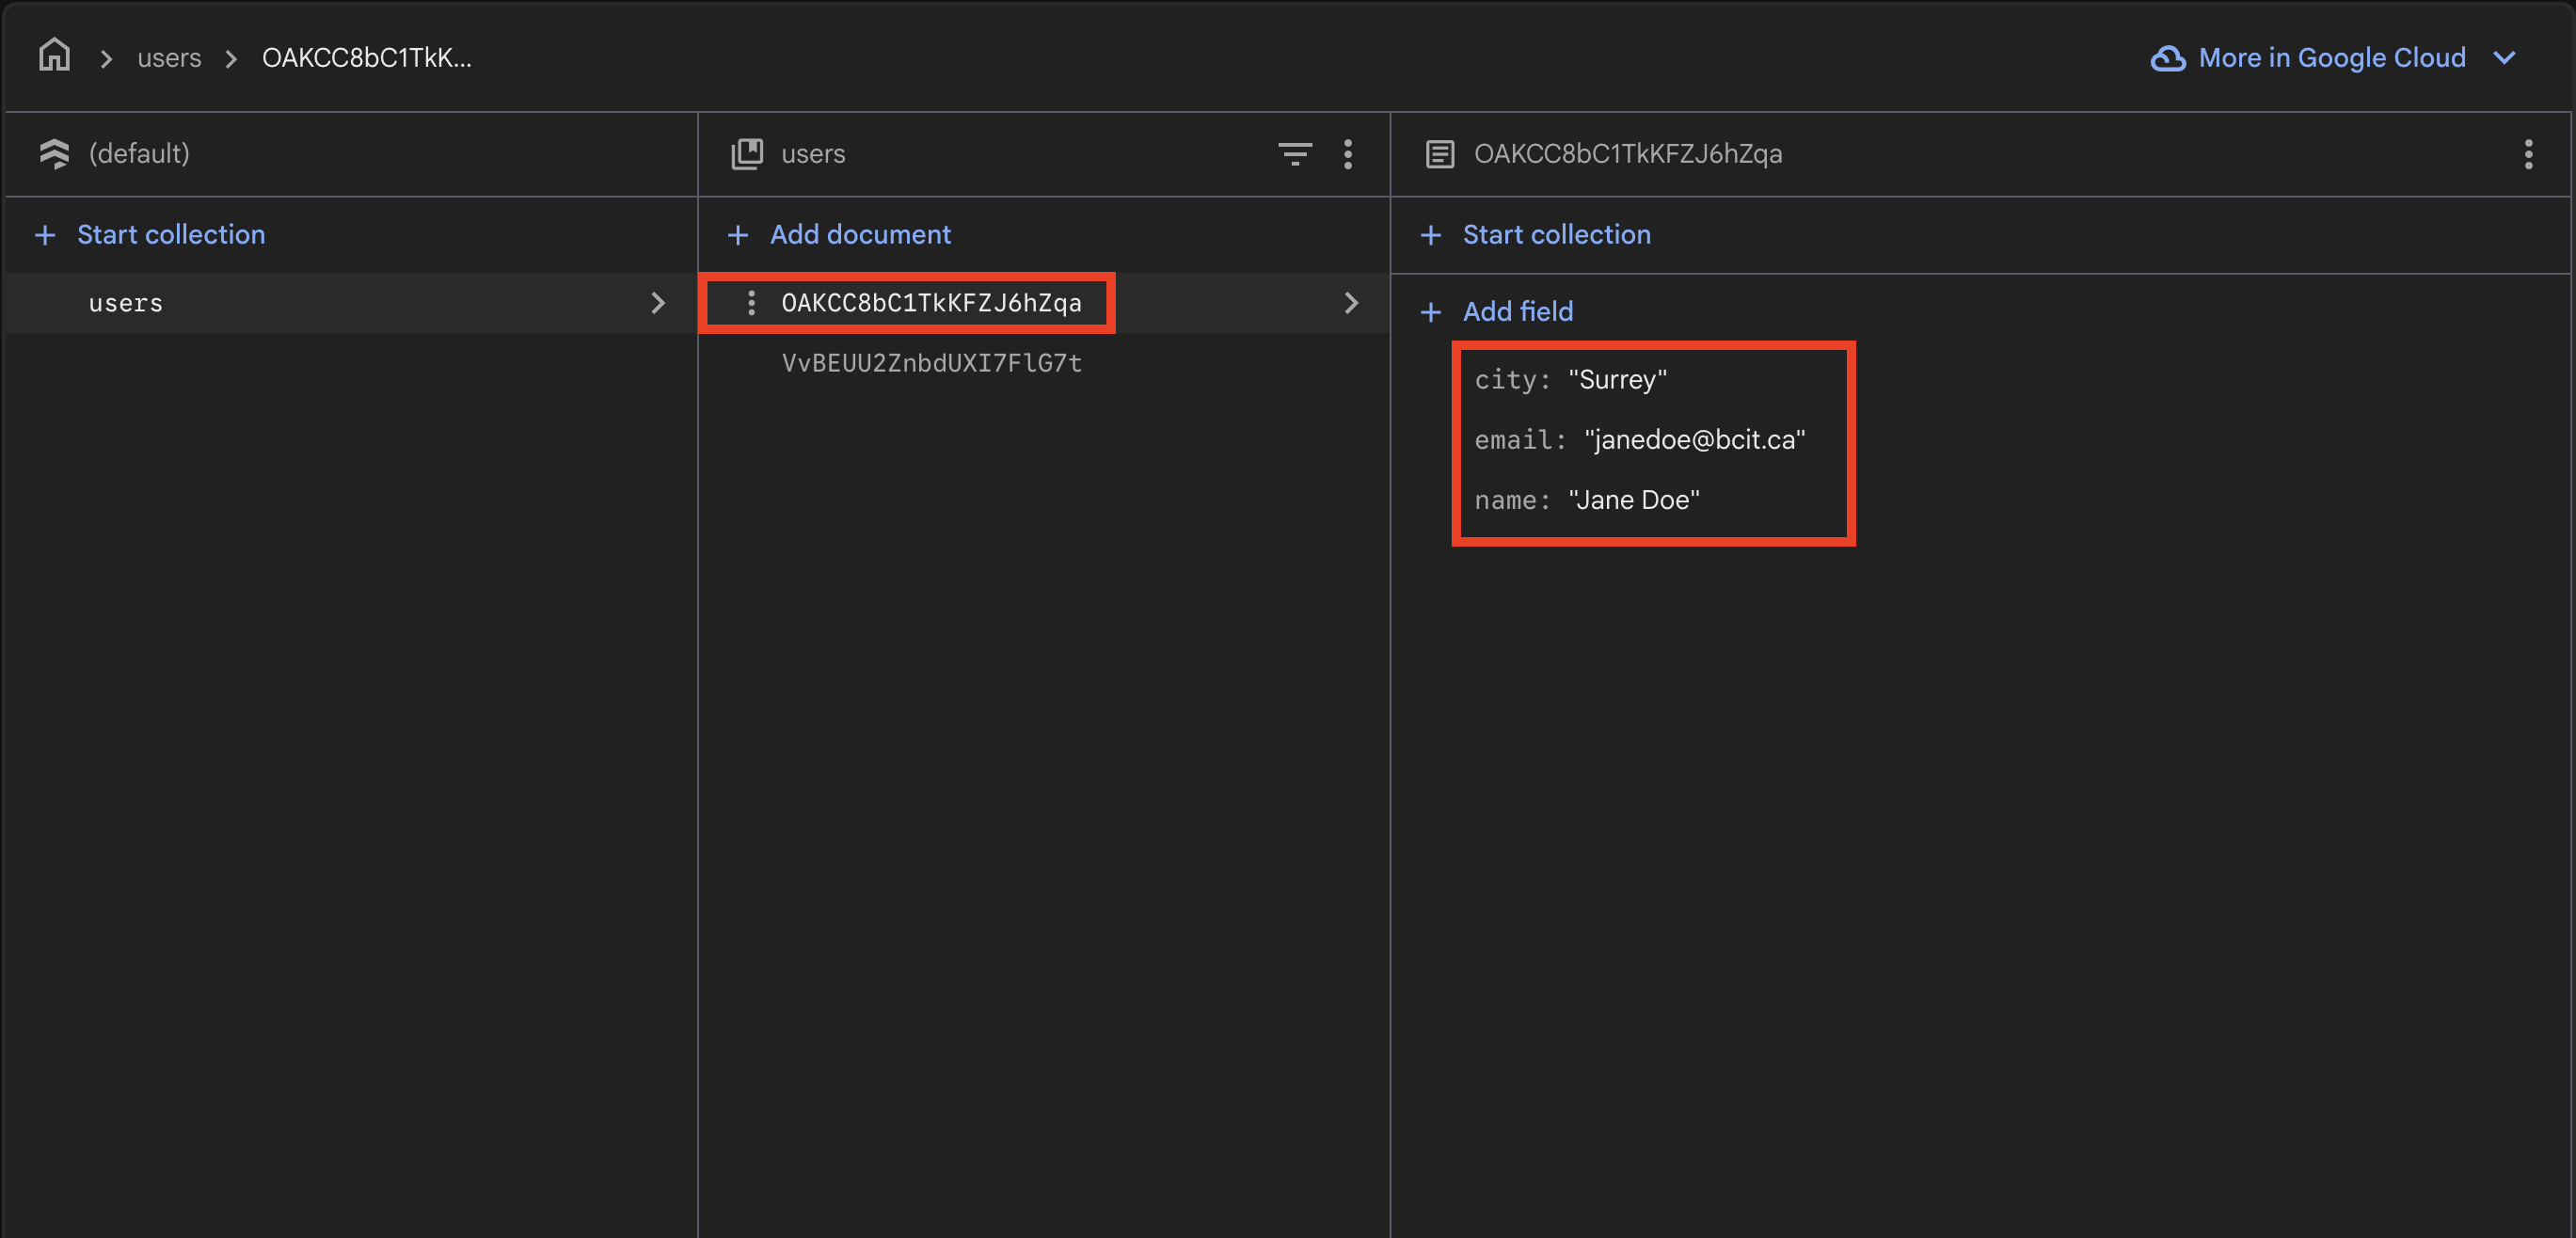
Task: Select the Firestore database icon beside (default)
Action: 54,153
